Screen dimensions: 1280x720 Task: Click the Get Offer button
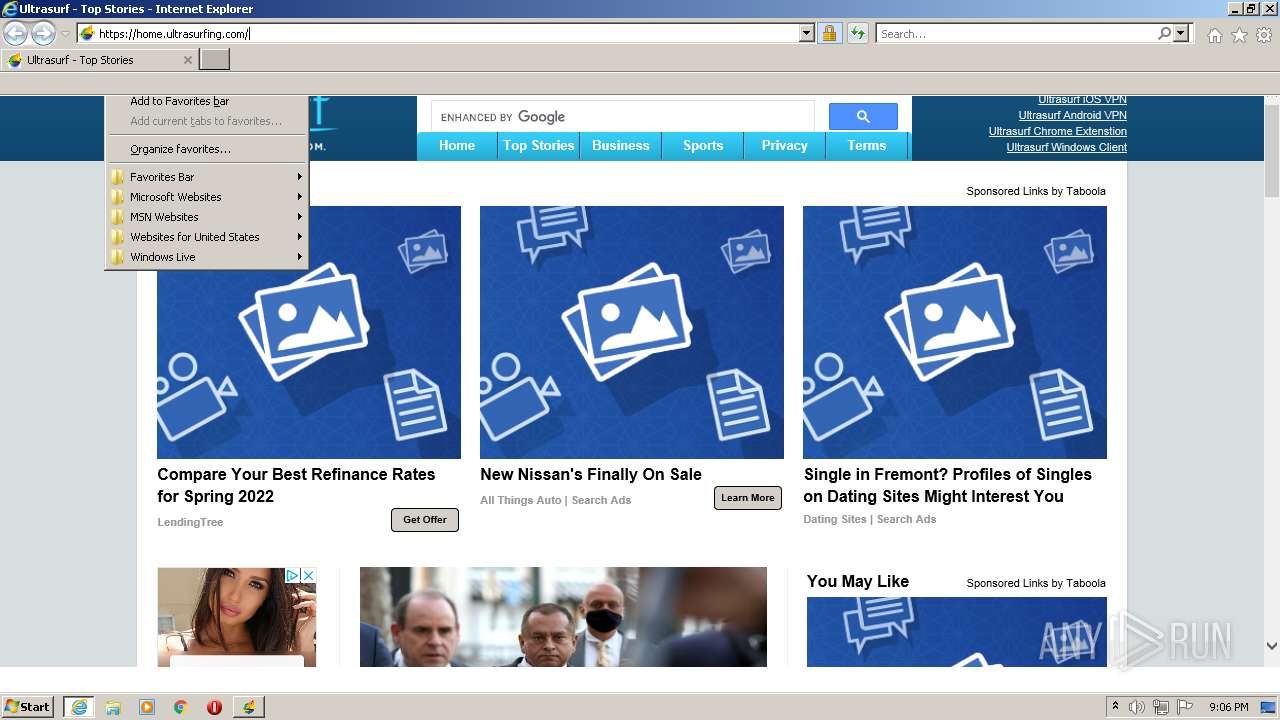[x=425, y=520]
